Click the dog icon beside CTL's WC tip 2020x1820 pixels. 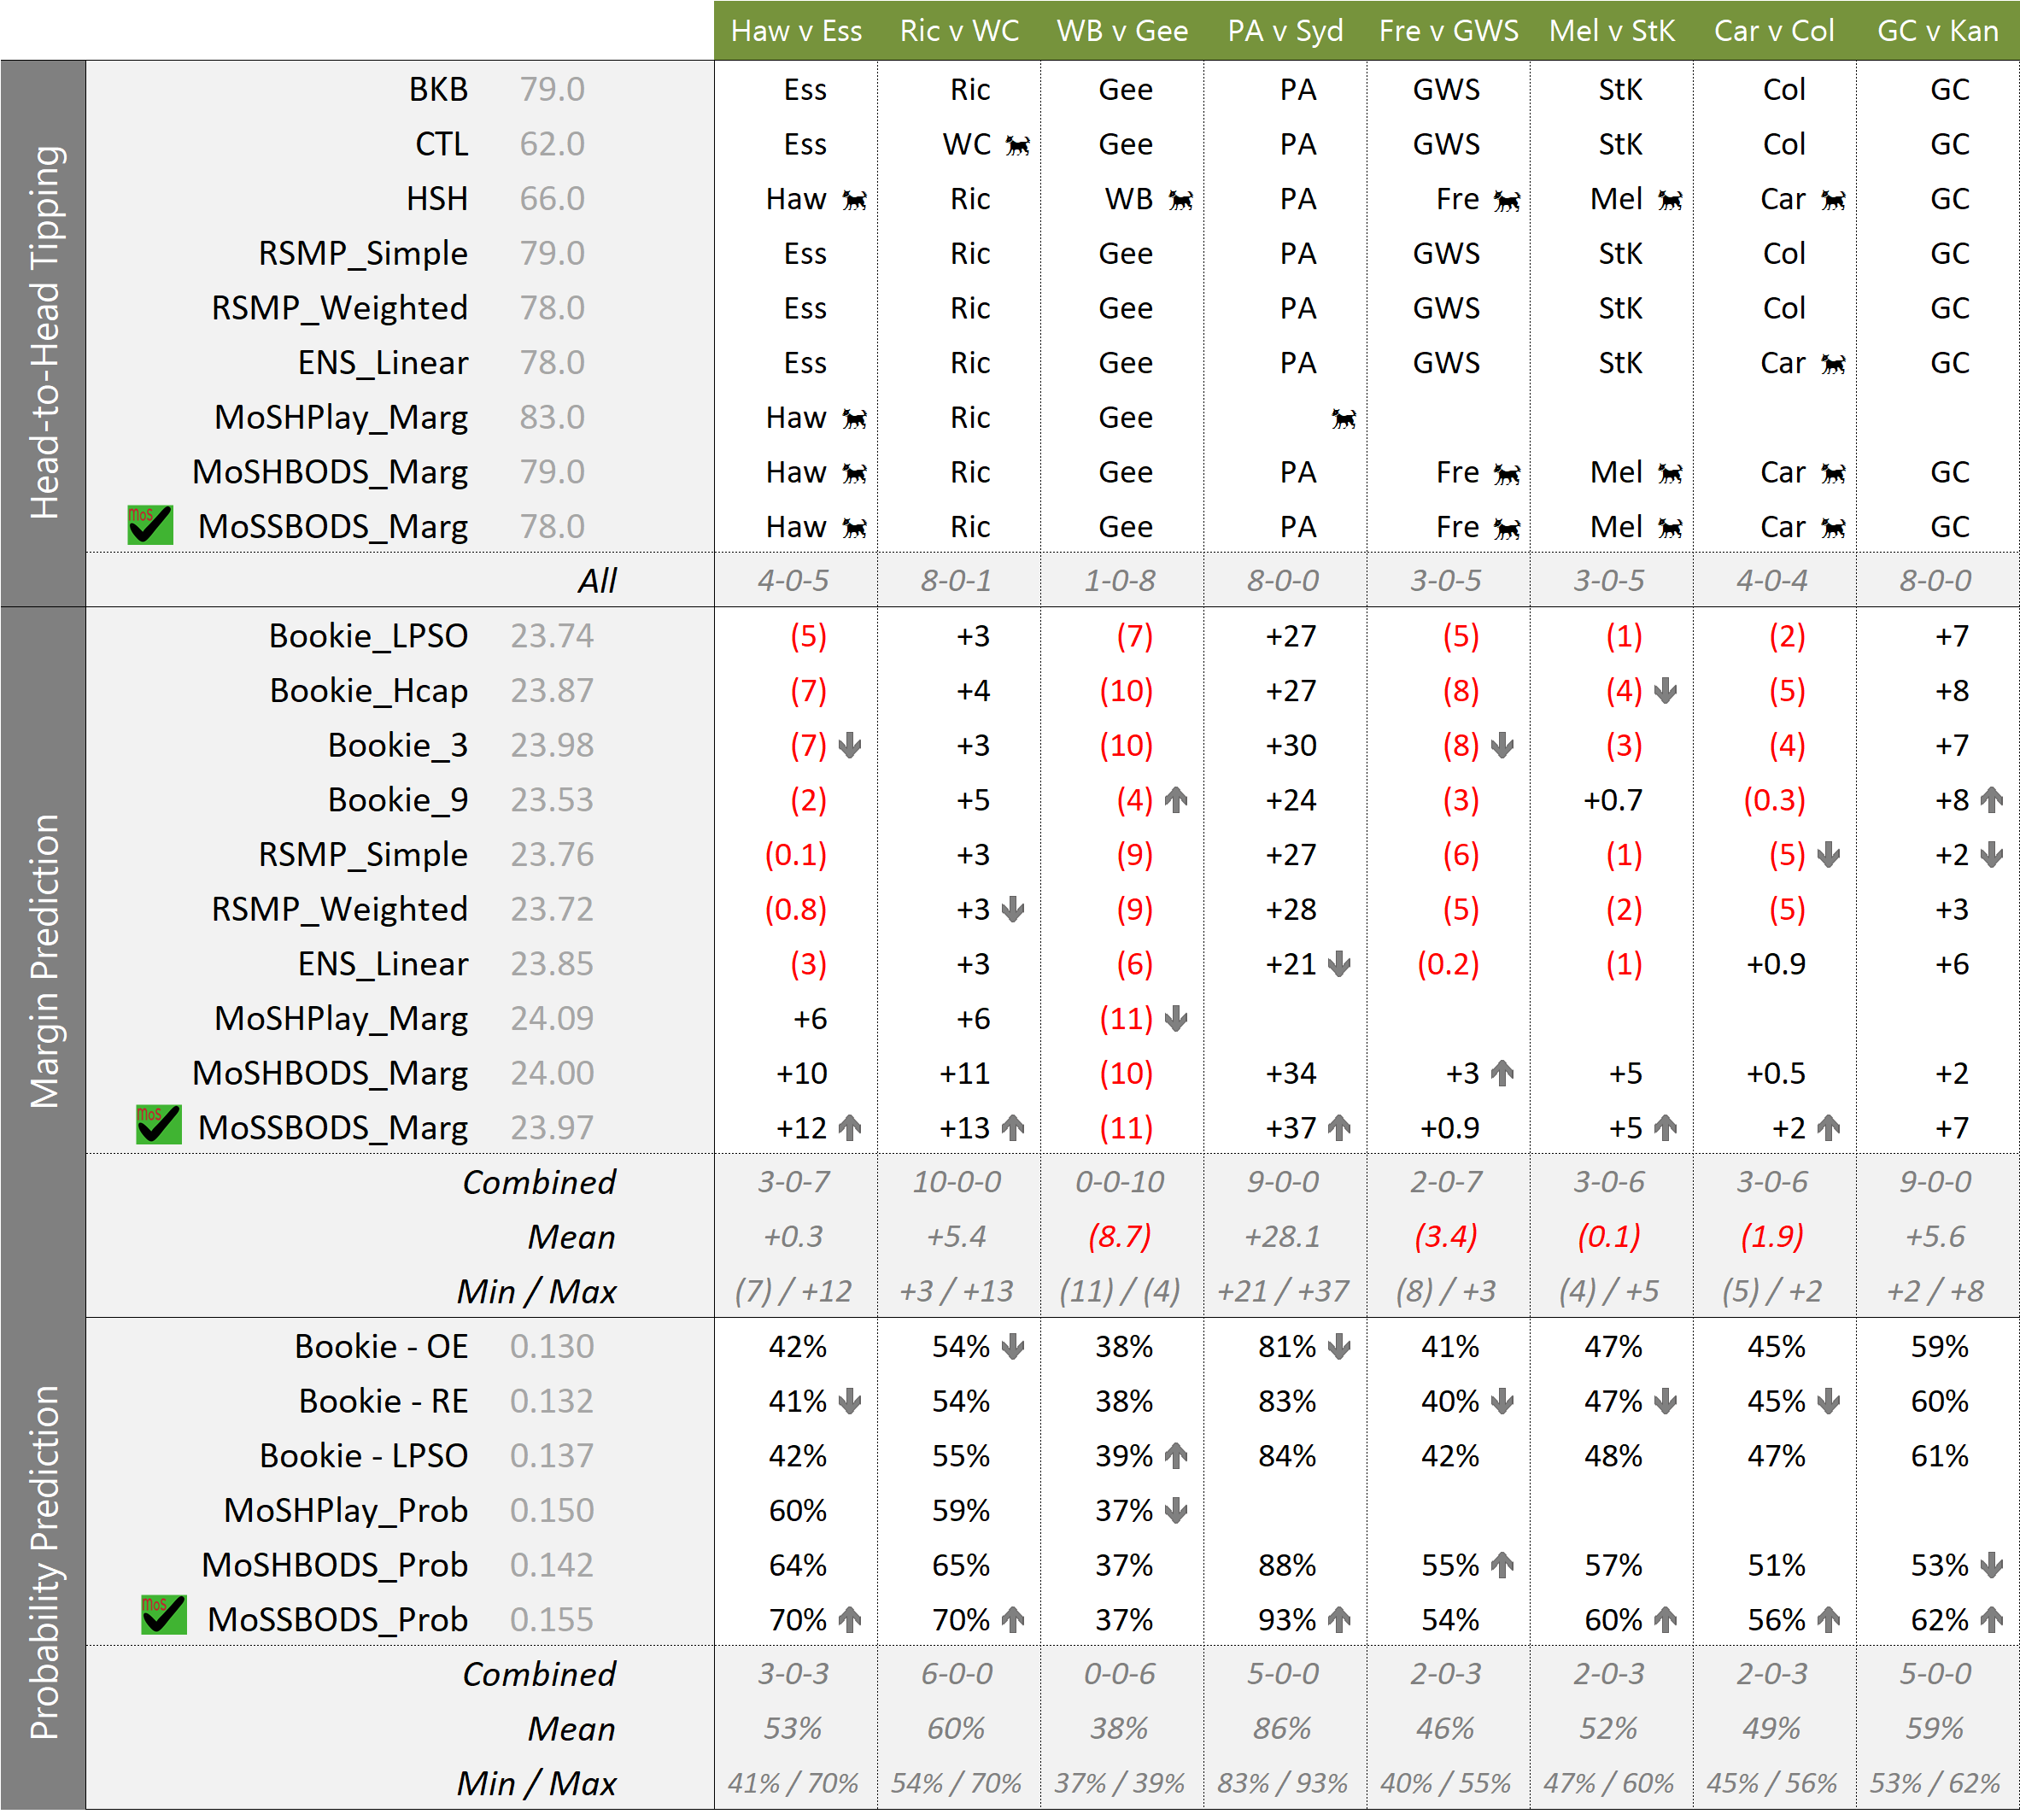(x=1017, y=146)
